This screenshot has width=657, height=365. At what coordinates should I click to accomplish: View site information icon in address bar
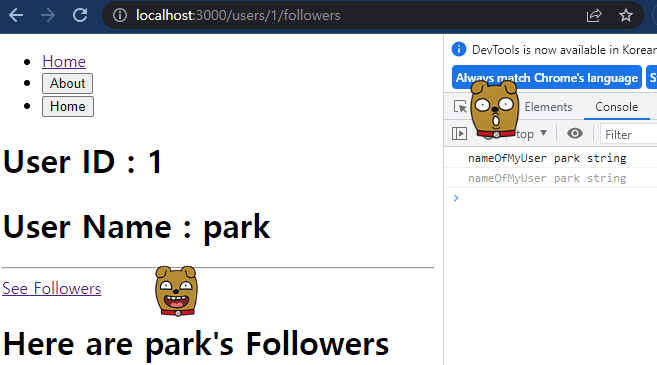[x=120, y=16]
